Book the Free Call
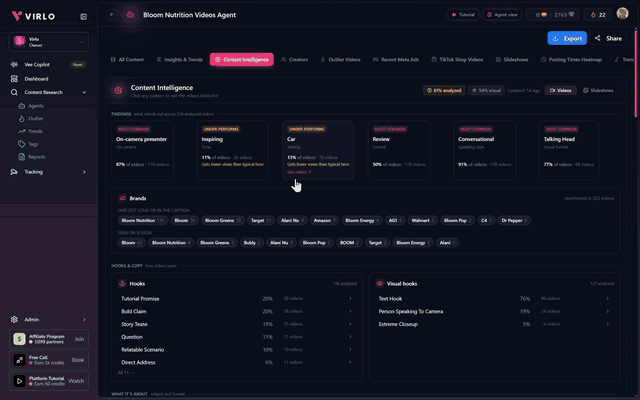The image size is (640, 400). [x=78, y=360]
